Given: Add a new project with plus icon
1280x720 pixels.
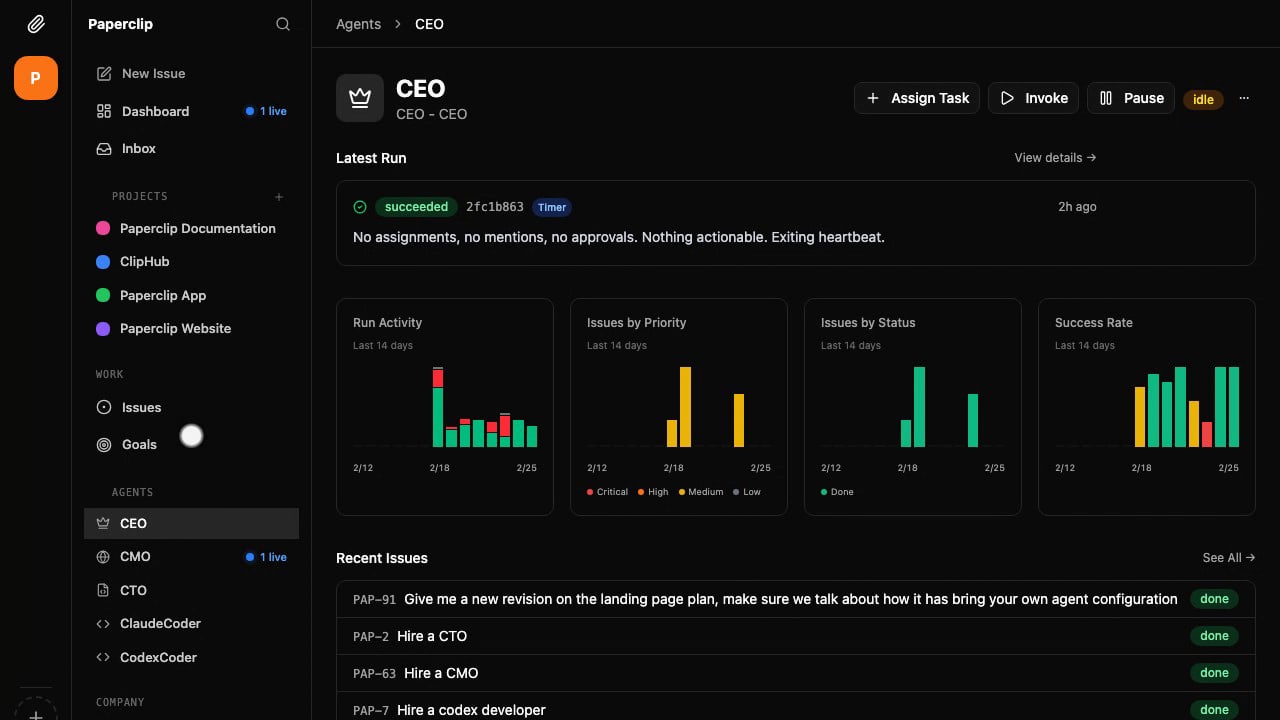Looking at the screenshot, I should (279, 197).
